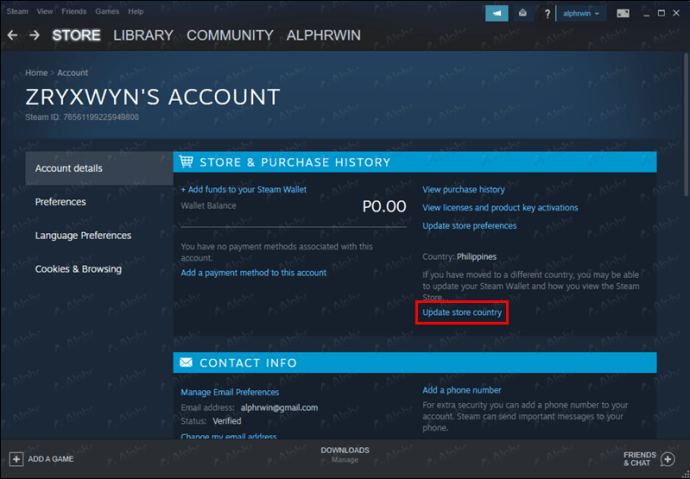Image resolution: width=690 pixels, height=479 pixels.
Task: Click ZRYXWYN'S ACCOUNT heading
Action: 153,97
